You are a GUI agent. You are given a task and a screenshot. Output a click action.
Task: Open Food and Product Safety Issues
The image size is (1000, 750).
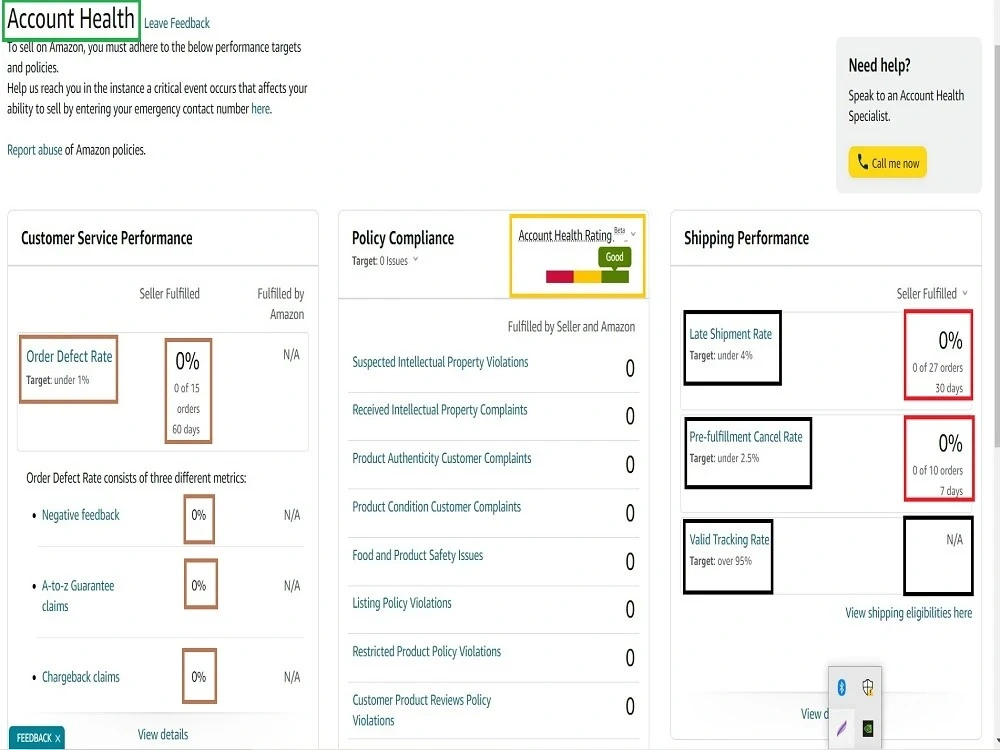click(418, 555)
